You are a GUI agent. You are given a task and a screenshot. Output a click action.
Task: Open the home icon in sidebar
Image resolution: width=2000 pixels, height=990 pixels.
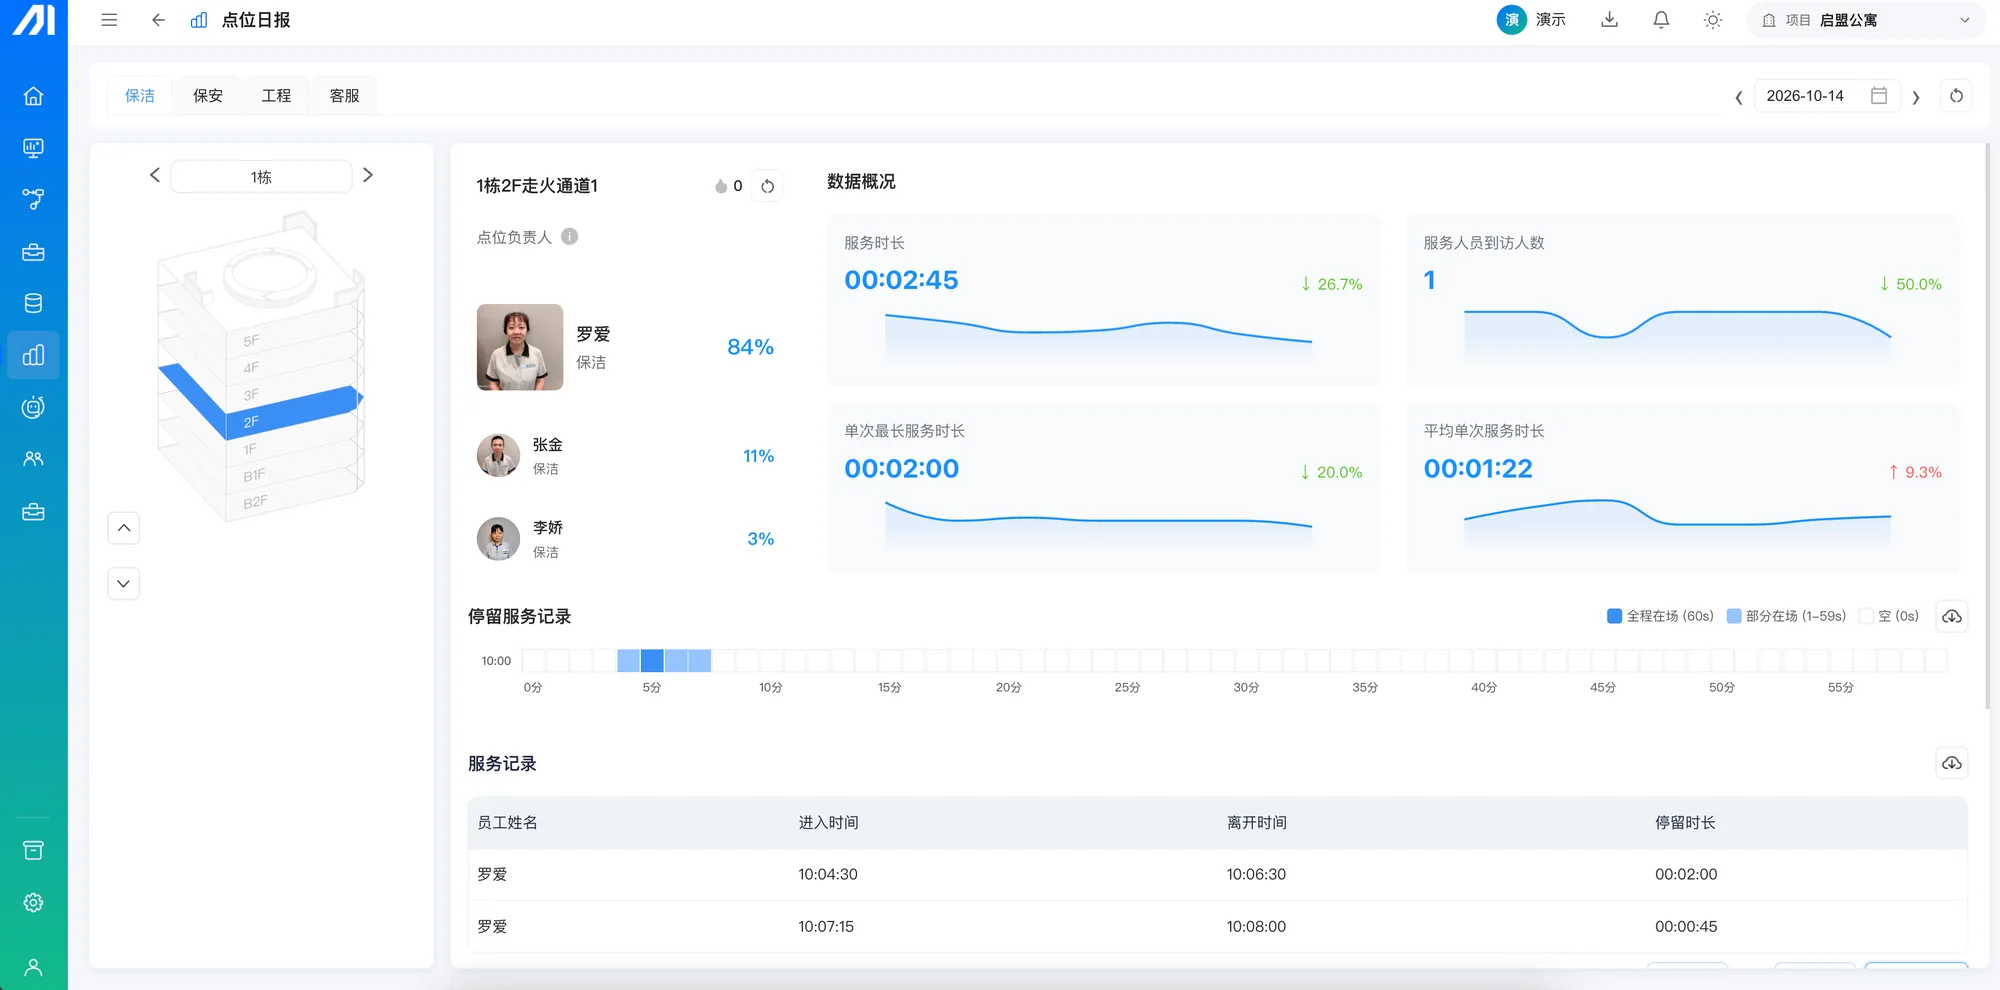click(33, 96)
